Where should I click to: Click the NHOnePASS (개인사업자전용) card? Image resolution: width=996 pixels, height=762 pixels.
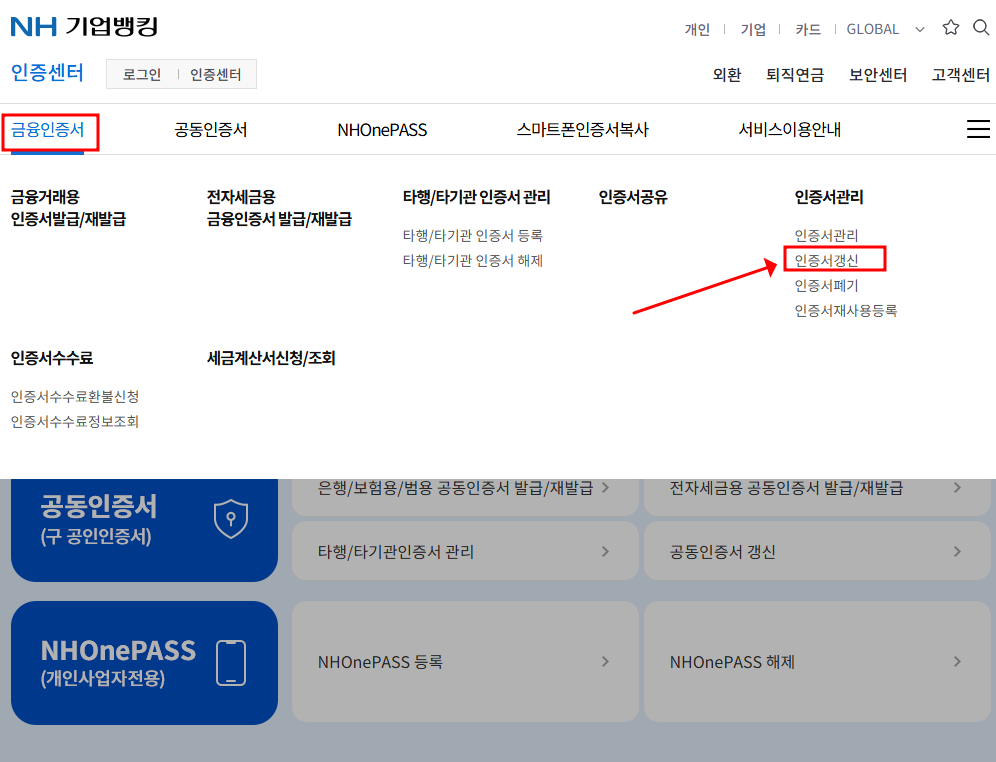pyautogui.click(x=144, y=663)
